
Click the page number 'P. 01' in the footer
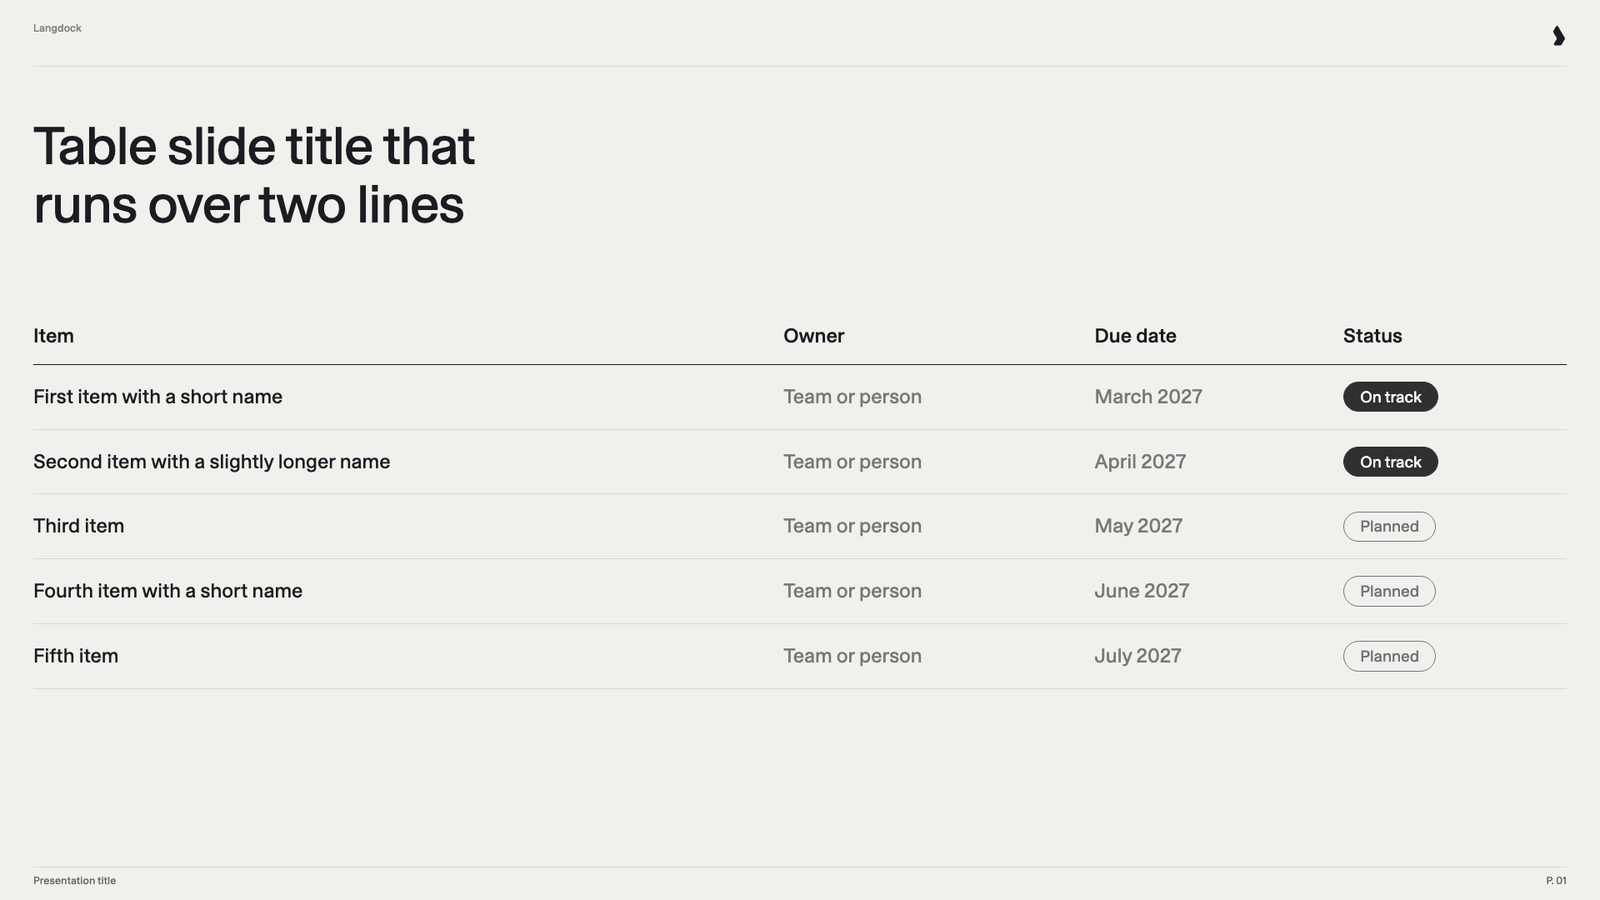pyautogui.click(x=1556, y=881)
